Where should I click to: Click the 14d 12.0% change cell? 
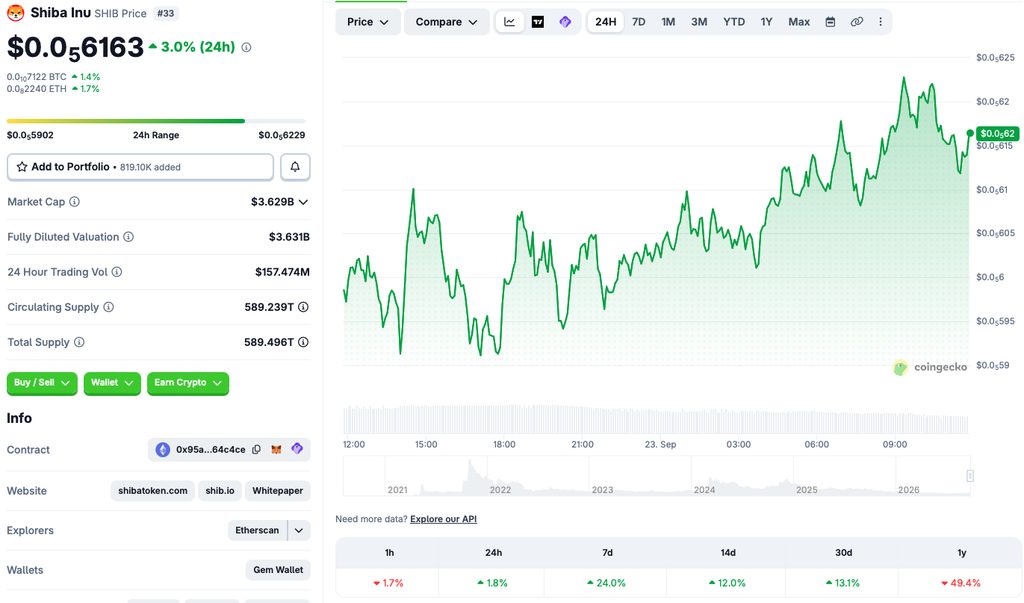[727, 583]
